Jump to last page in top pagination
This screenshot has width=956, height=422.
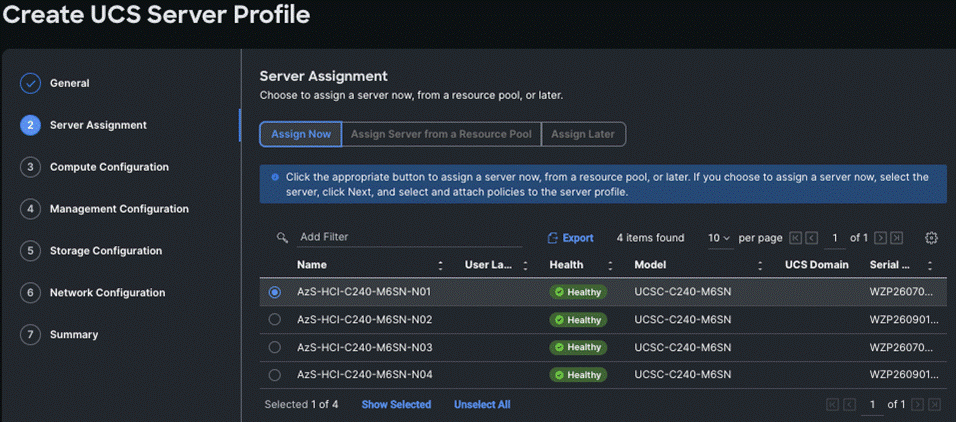(x=896, y=238)
